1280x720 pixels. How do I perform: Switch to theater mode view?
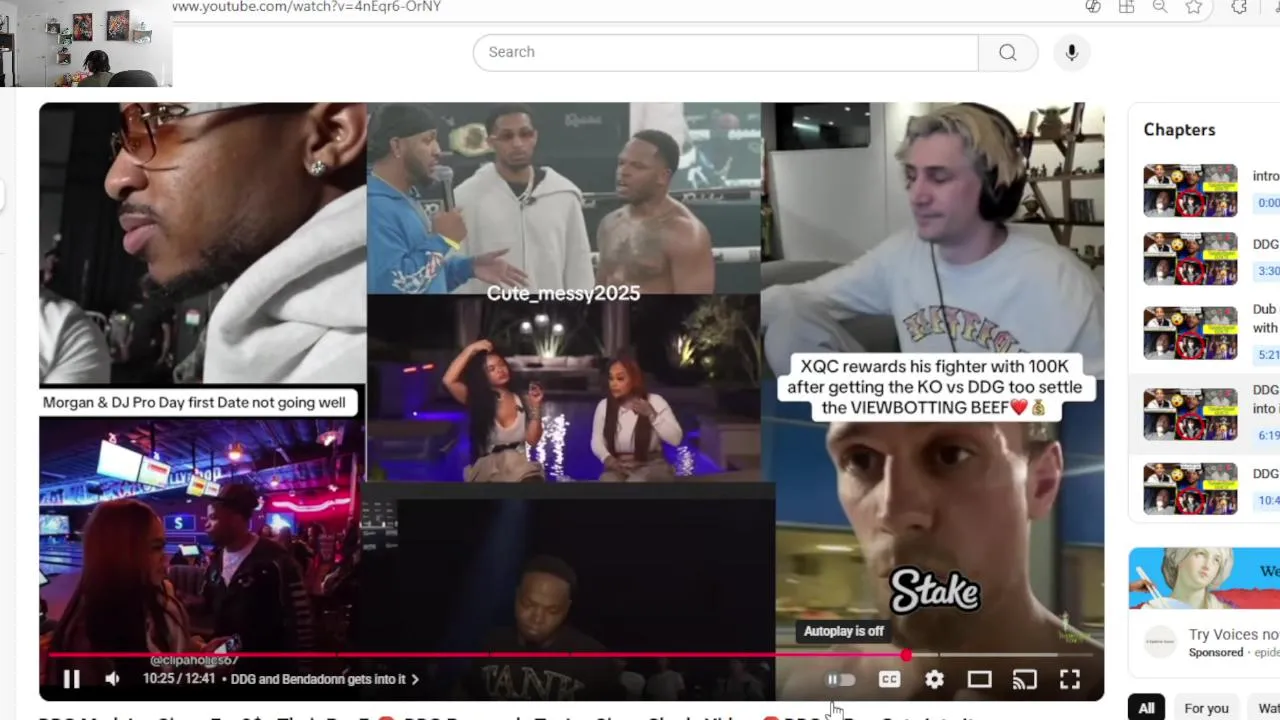(x=979, y=680)
